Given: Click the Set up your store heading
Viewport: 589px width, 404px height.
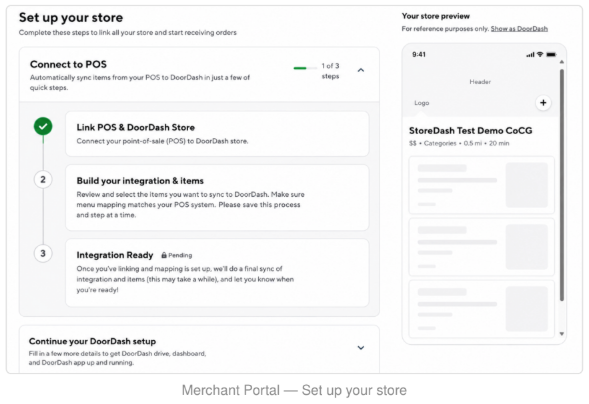Looking at the screenshot, I should pos(71,18).
